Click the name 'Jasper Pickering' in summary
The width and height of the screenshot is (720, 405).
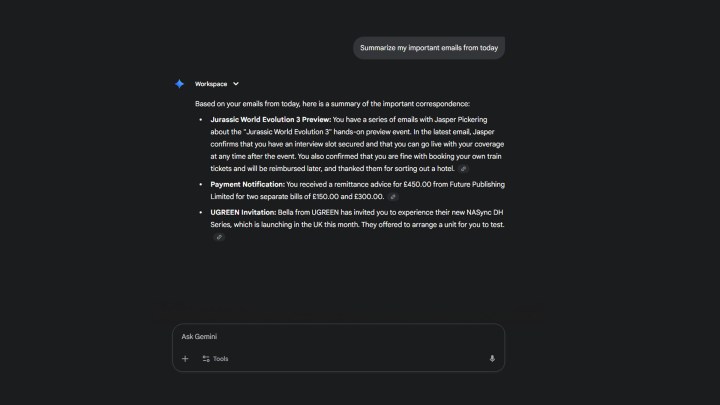(x=461, y=119)
